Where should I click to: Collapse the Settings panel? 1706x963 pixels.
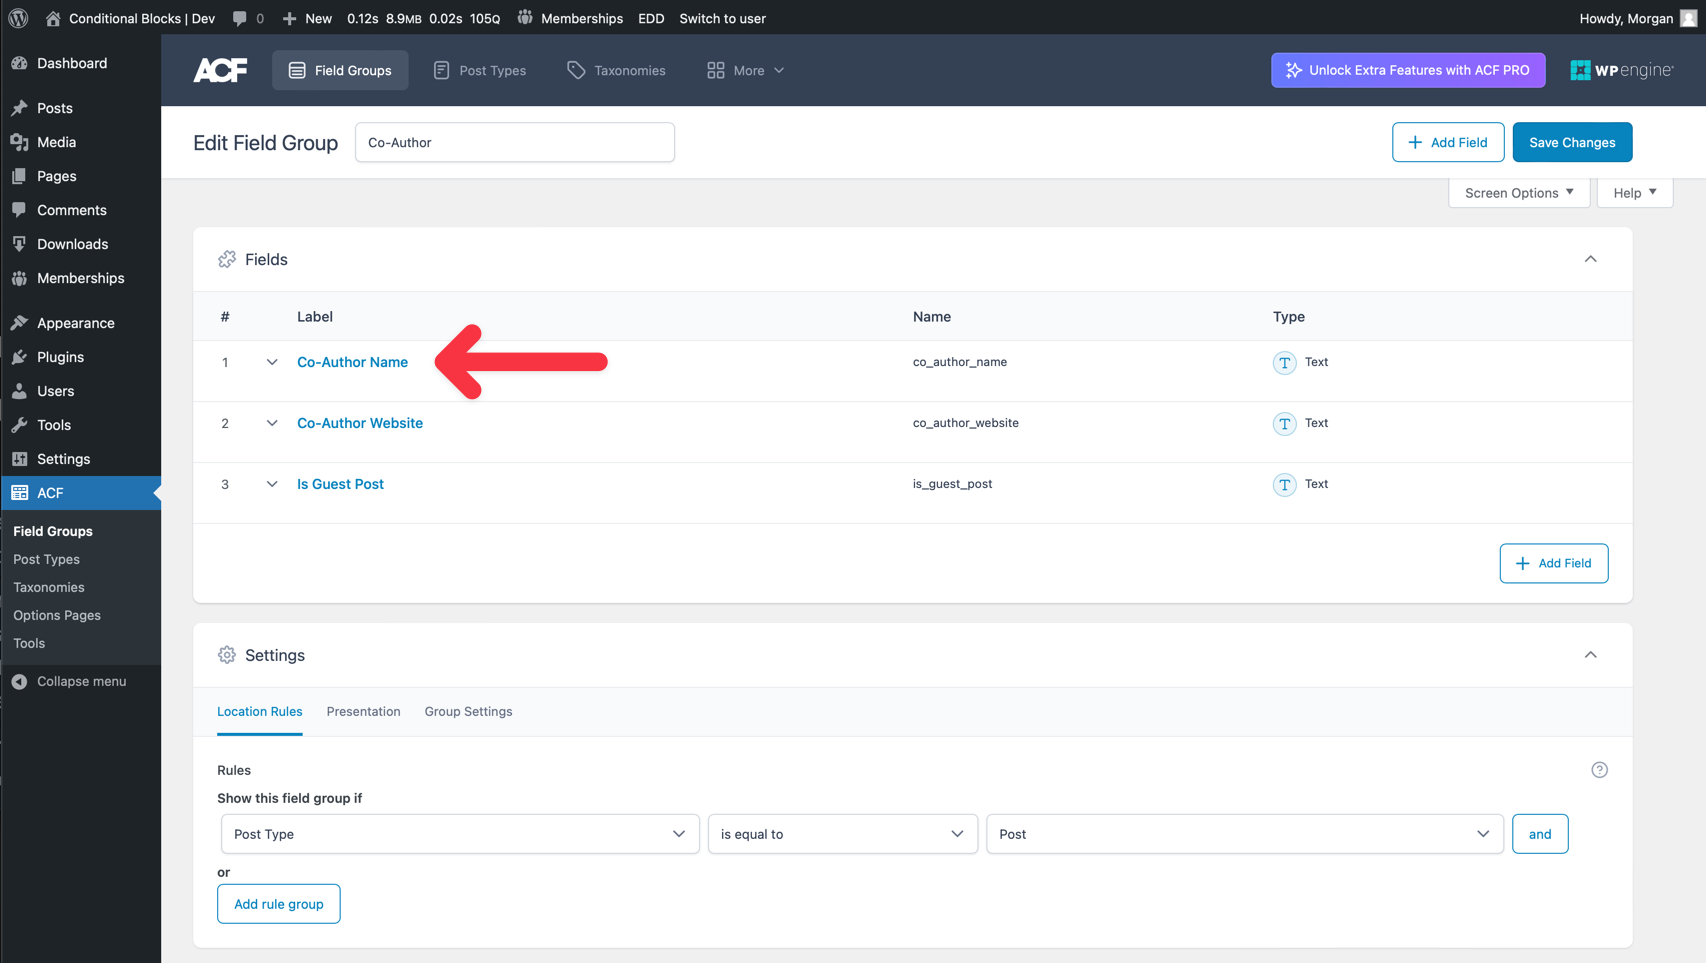[1590, 655]
